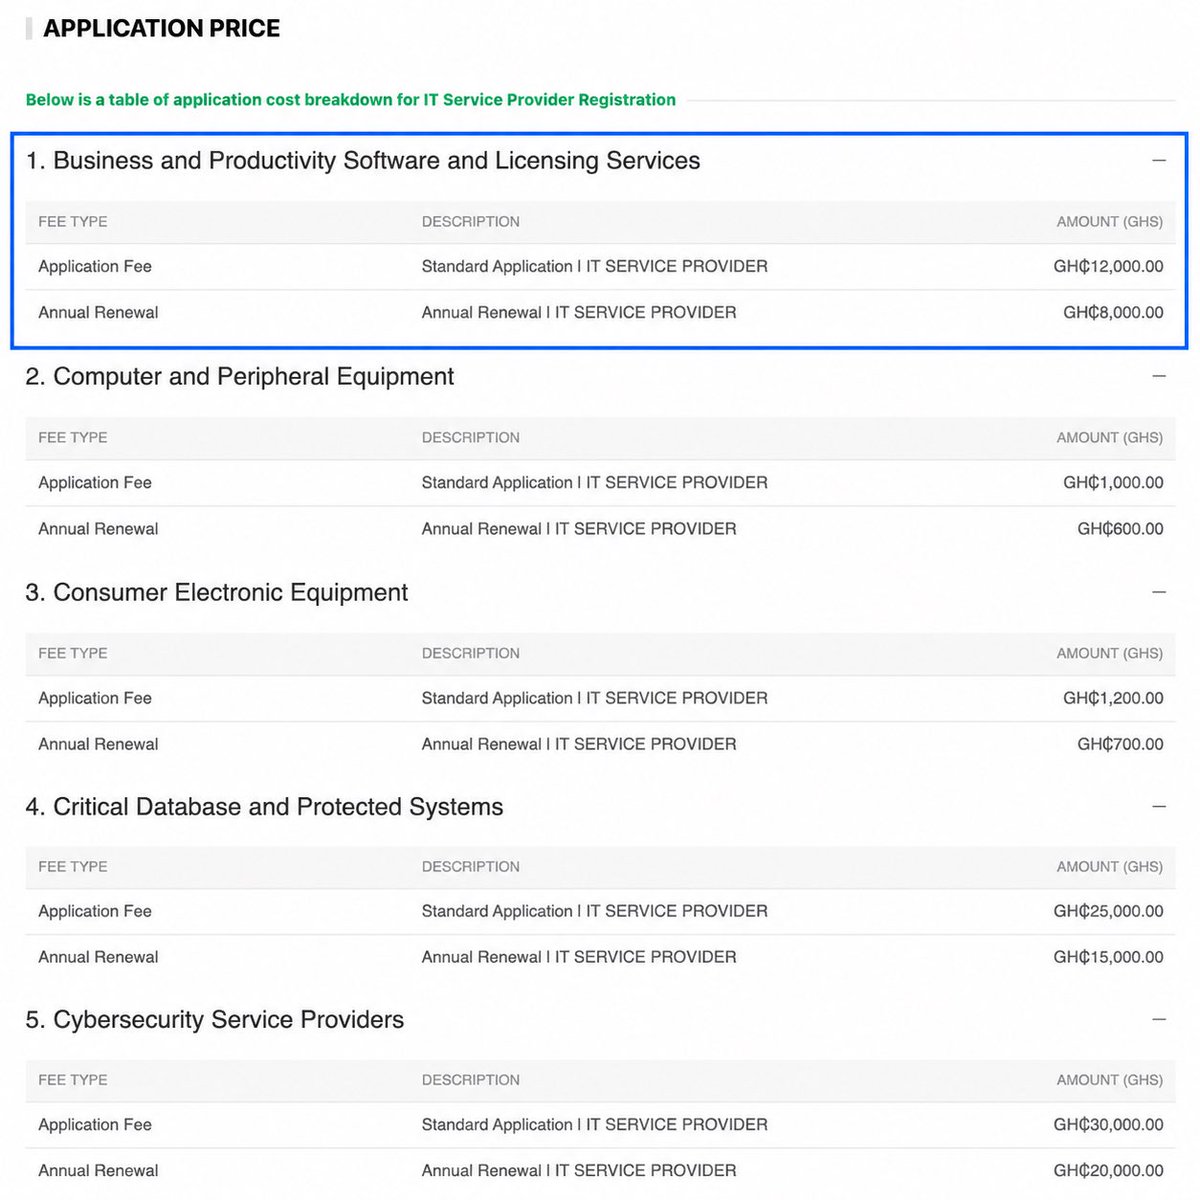Click Annual Renewal in Cybersecurity Service Providers table

[x=98, y=1171]
